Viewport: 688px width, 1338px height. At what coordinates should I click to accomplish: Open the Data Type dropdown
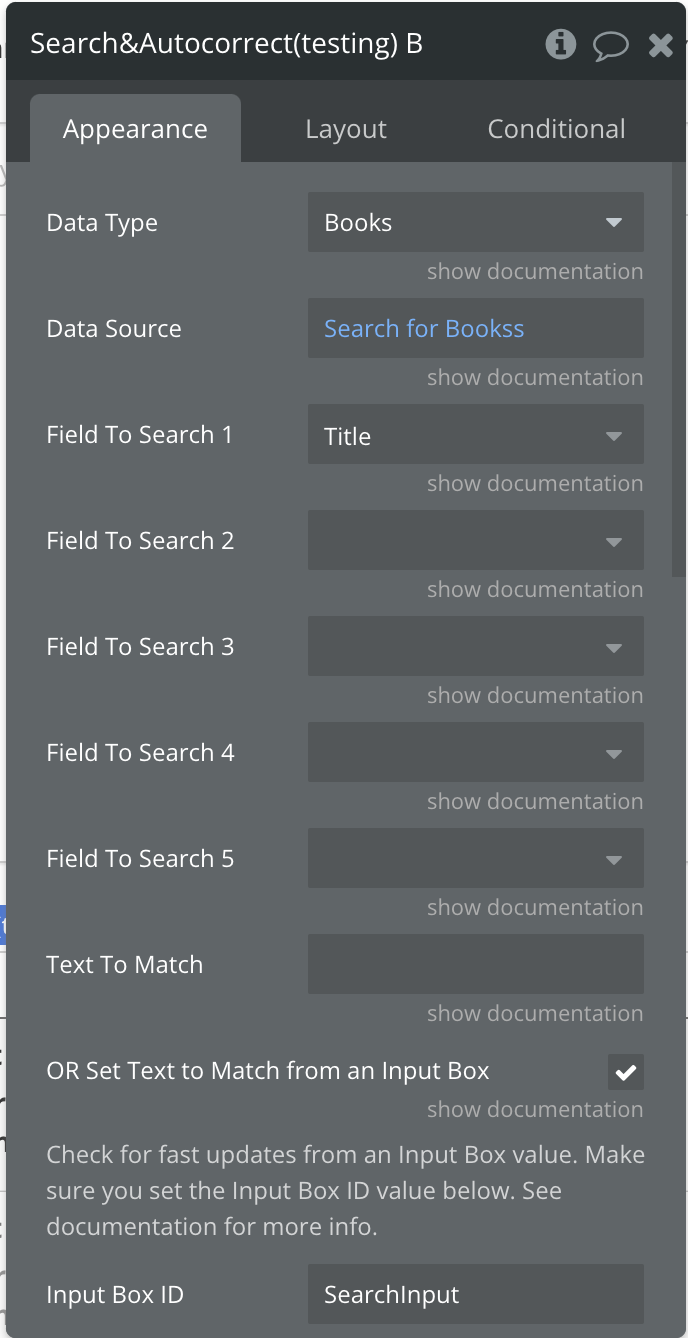[x=475, y=222]
